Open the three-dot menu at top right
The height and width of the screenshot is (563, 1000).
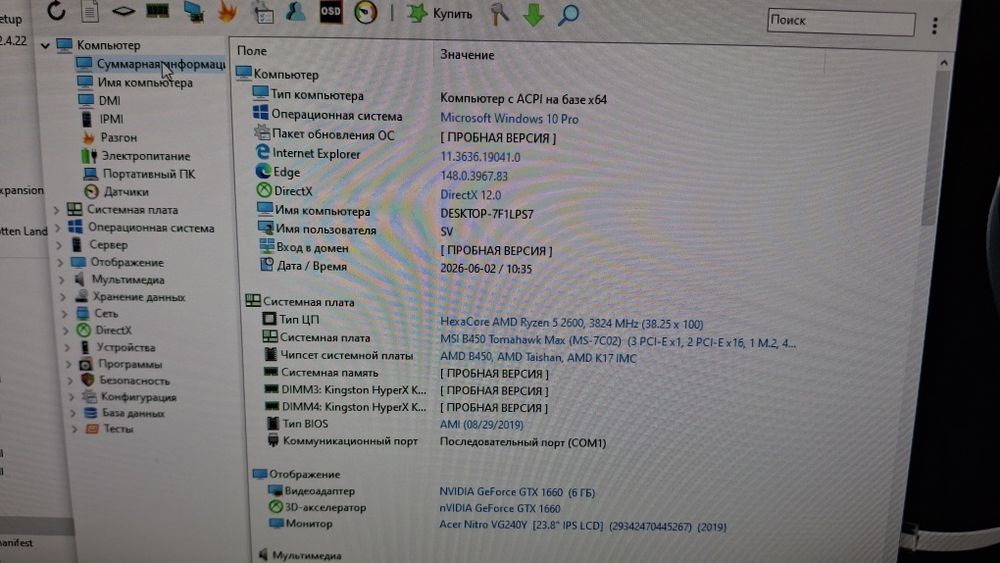934,26
